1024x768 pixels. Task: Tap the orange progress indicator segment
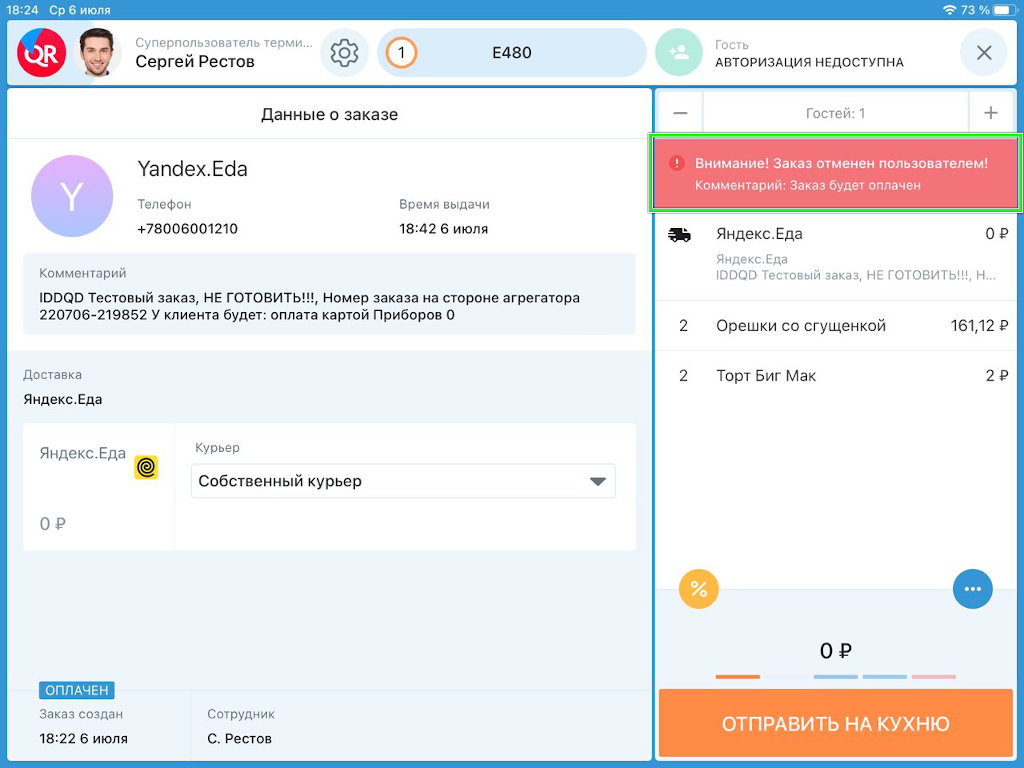click(x=737, y=677)
